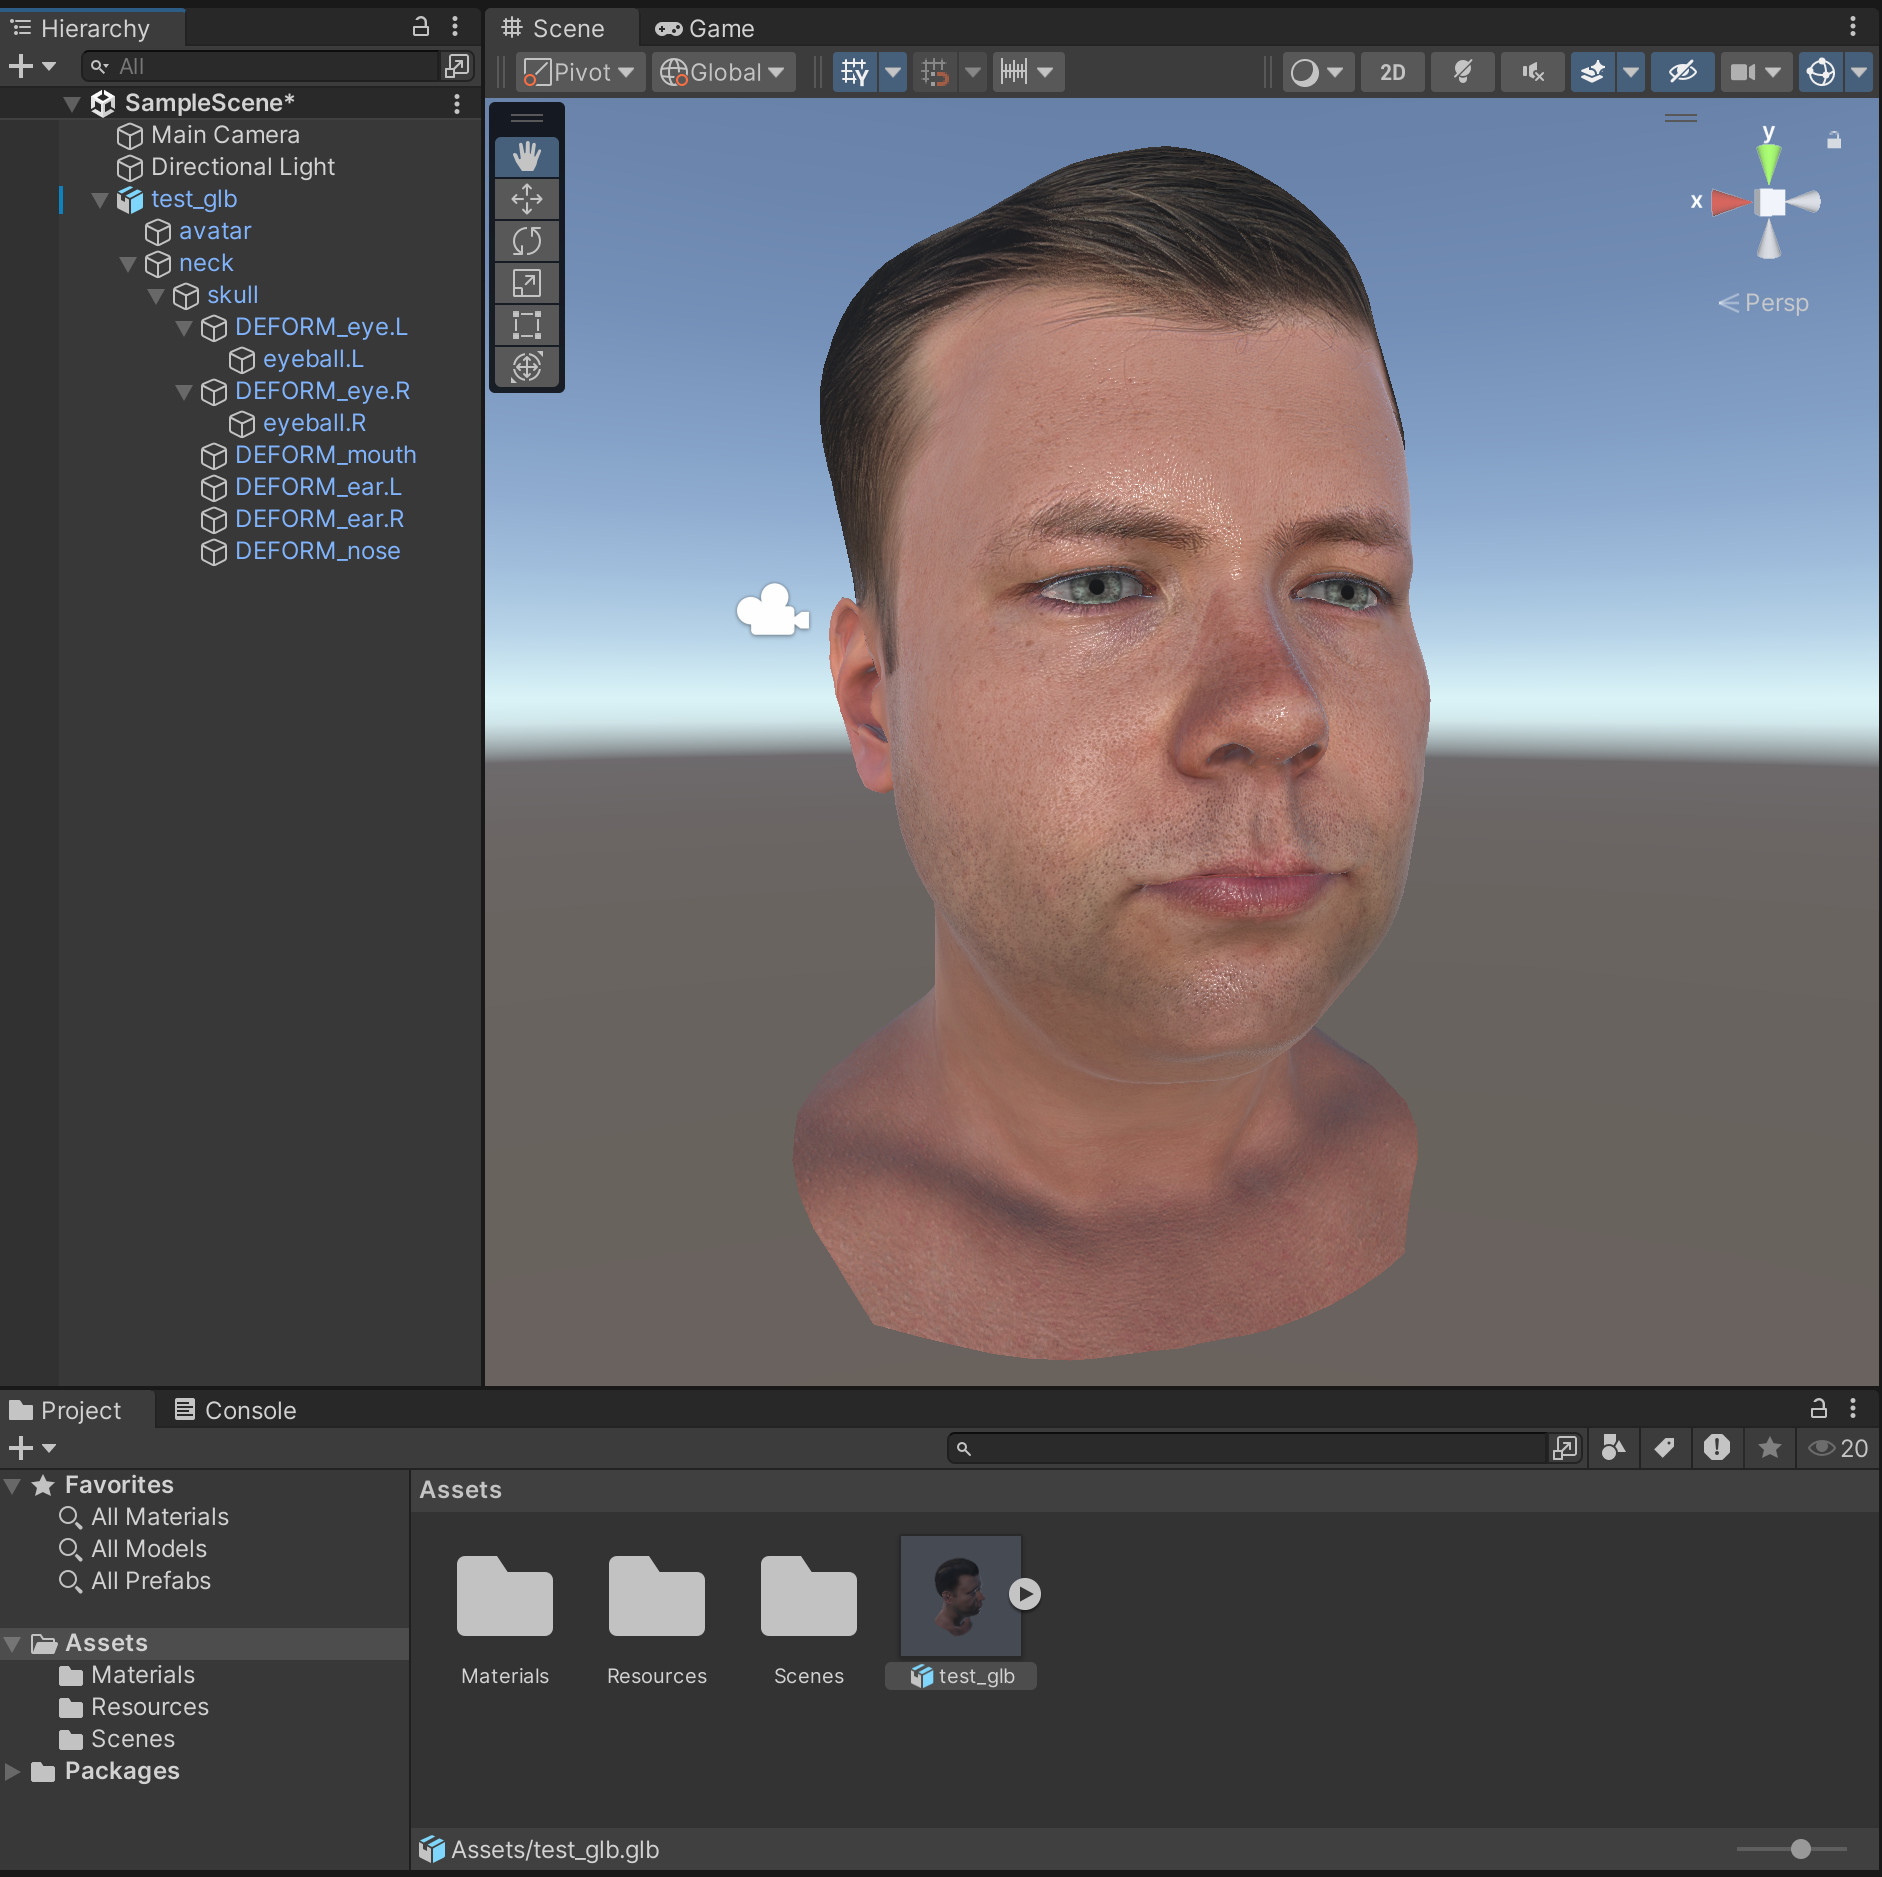This screenshot has width=1882, height=1877.
Task: Open the draw mode shading dropdown
Action: click(1318, 72)
